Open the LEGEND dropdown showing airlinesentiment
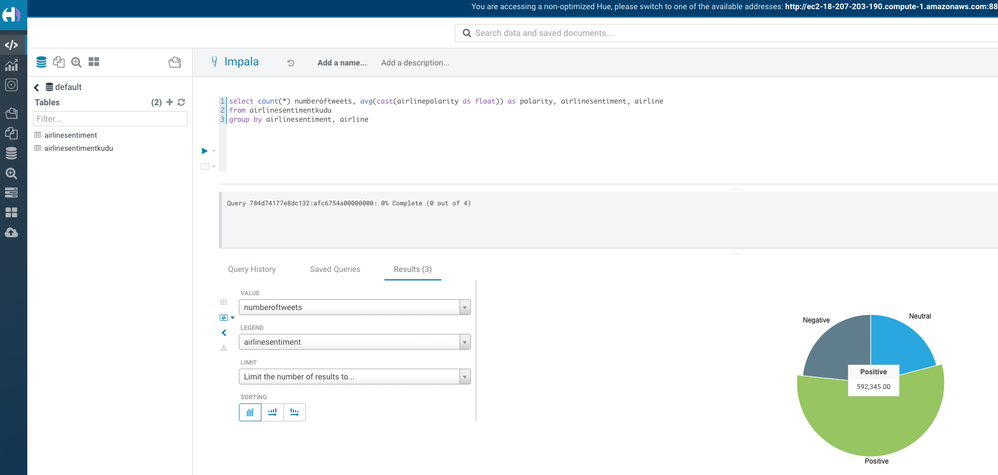This screenshot has height=475, width=998. click(354, 342)
